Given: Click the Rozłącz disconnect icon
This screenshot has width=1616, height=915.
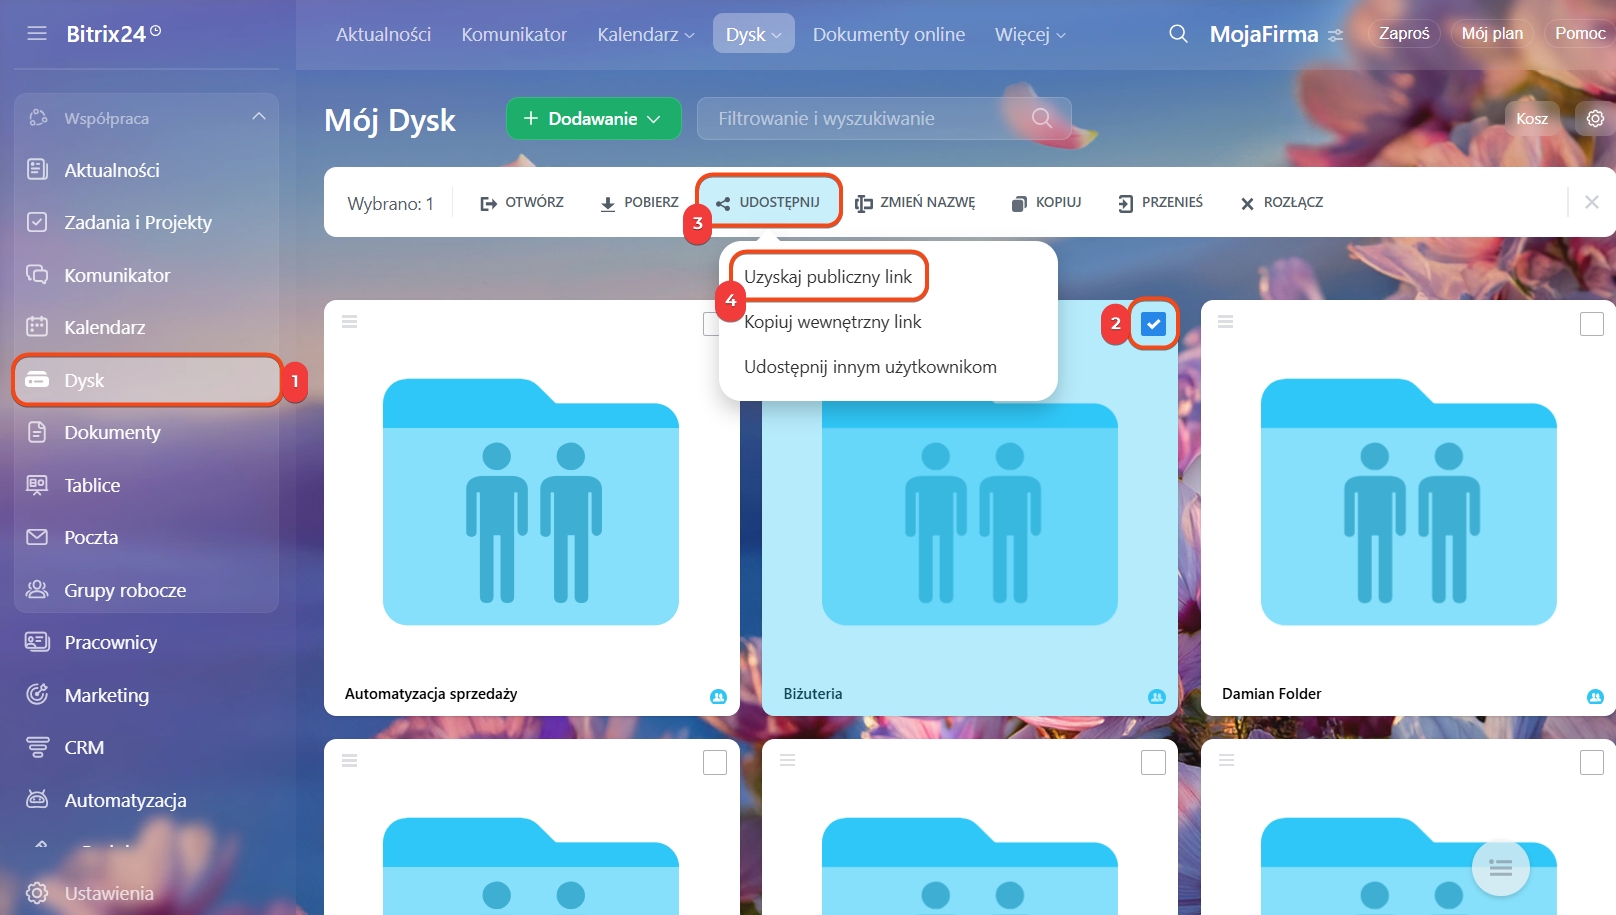Looking at the screenshot, I should (1247, 203).
